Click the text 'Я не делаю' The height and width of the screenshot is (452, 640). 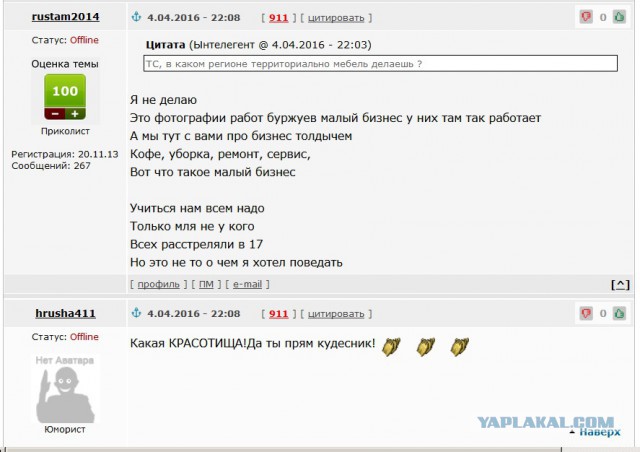163,100
